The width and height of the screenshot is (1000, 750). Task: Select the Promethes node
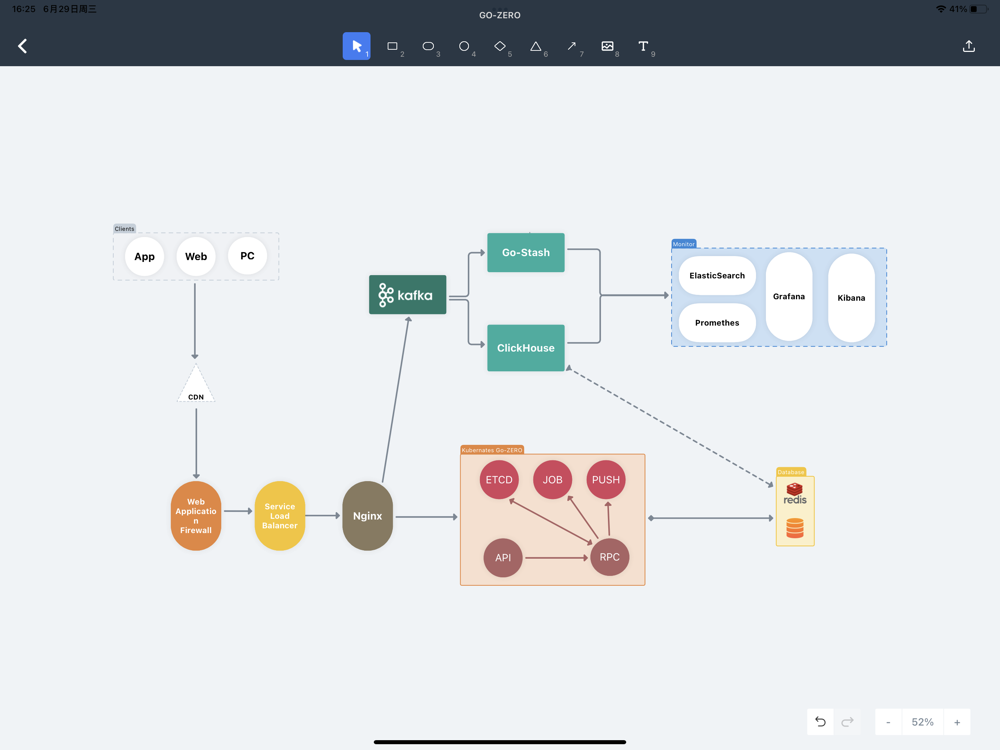tap(717, 323)
